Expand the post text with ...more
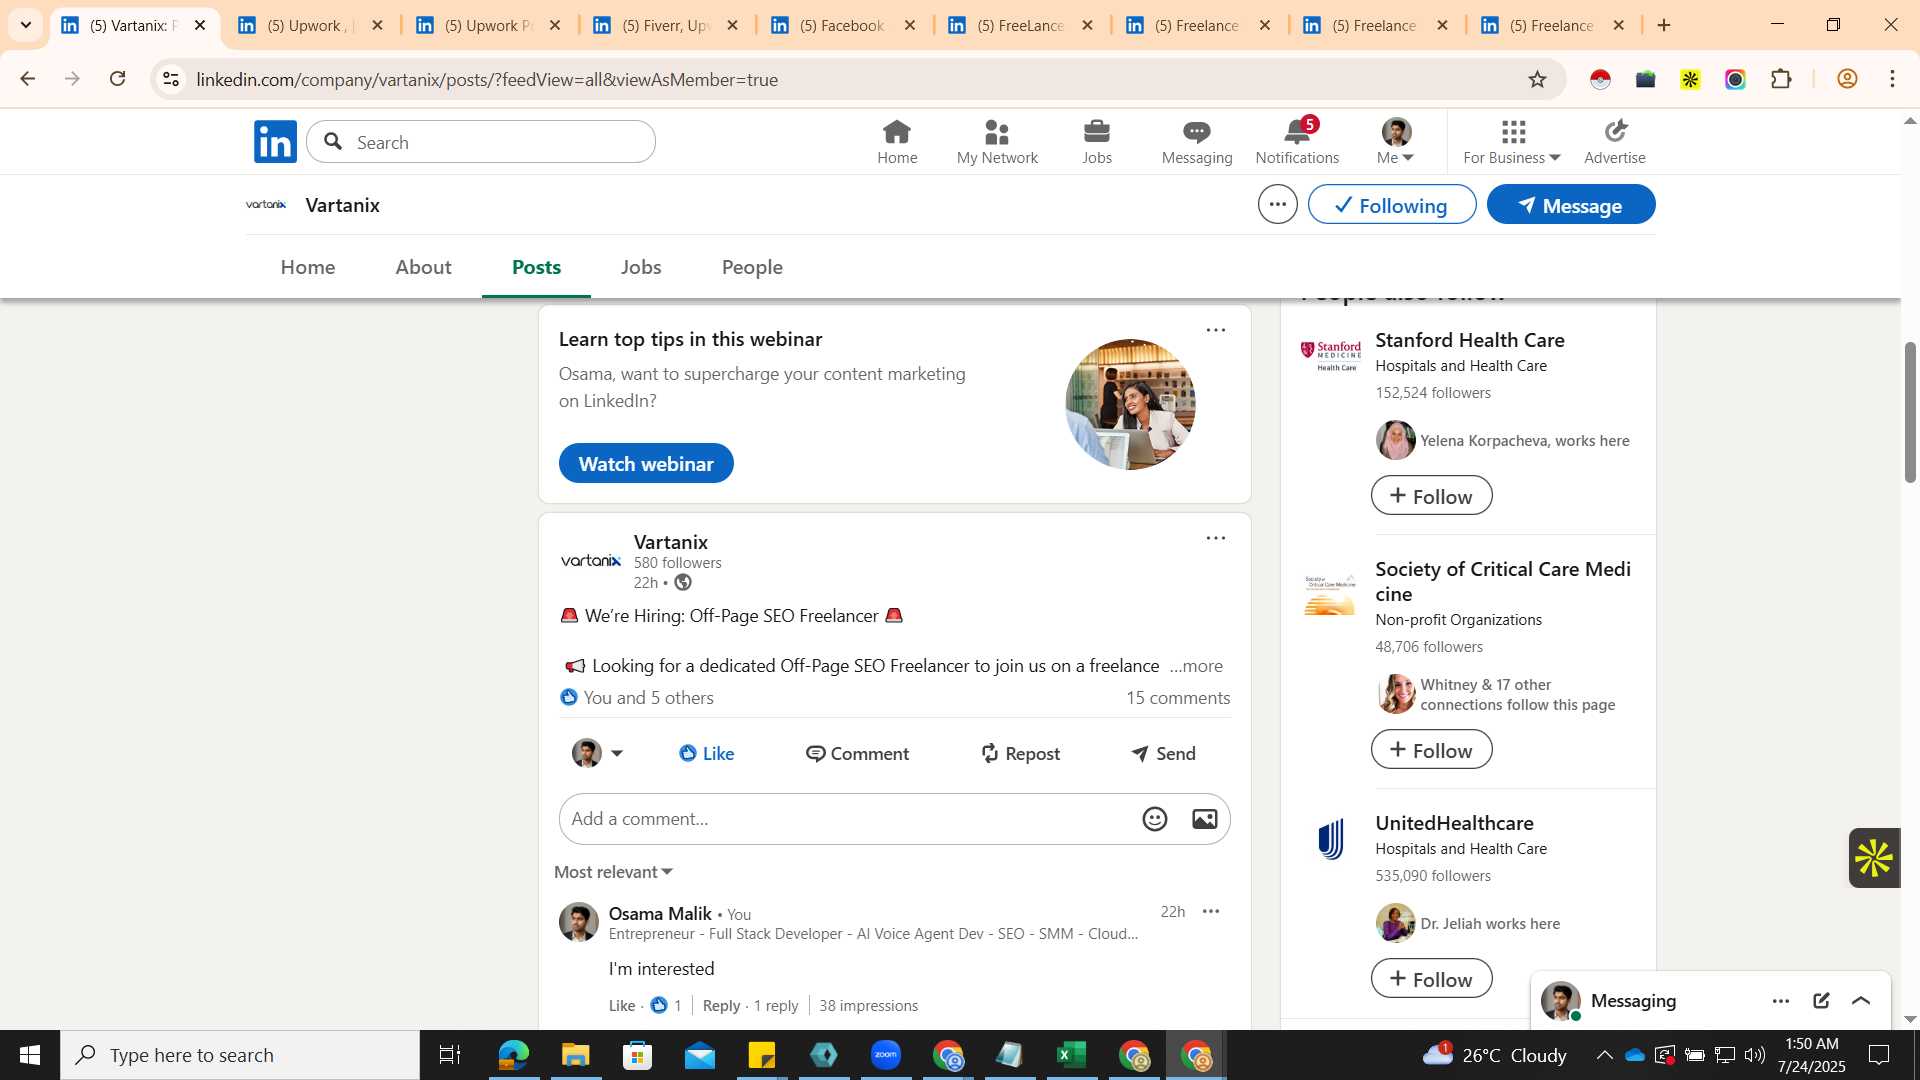 click(x=1196, y=666)
